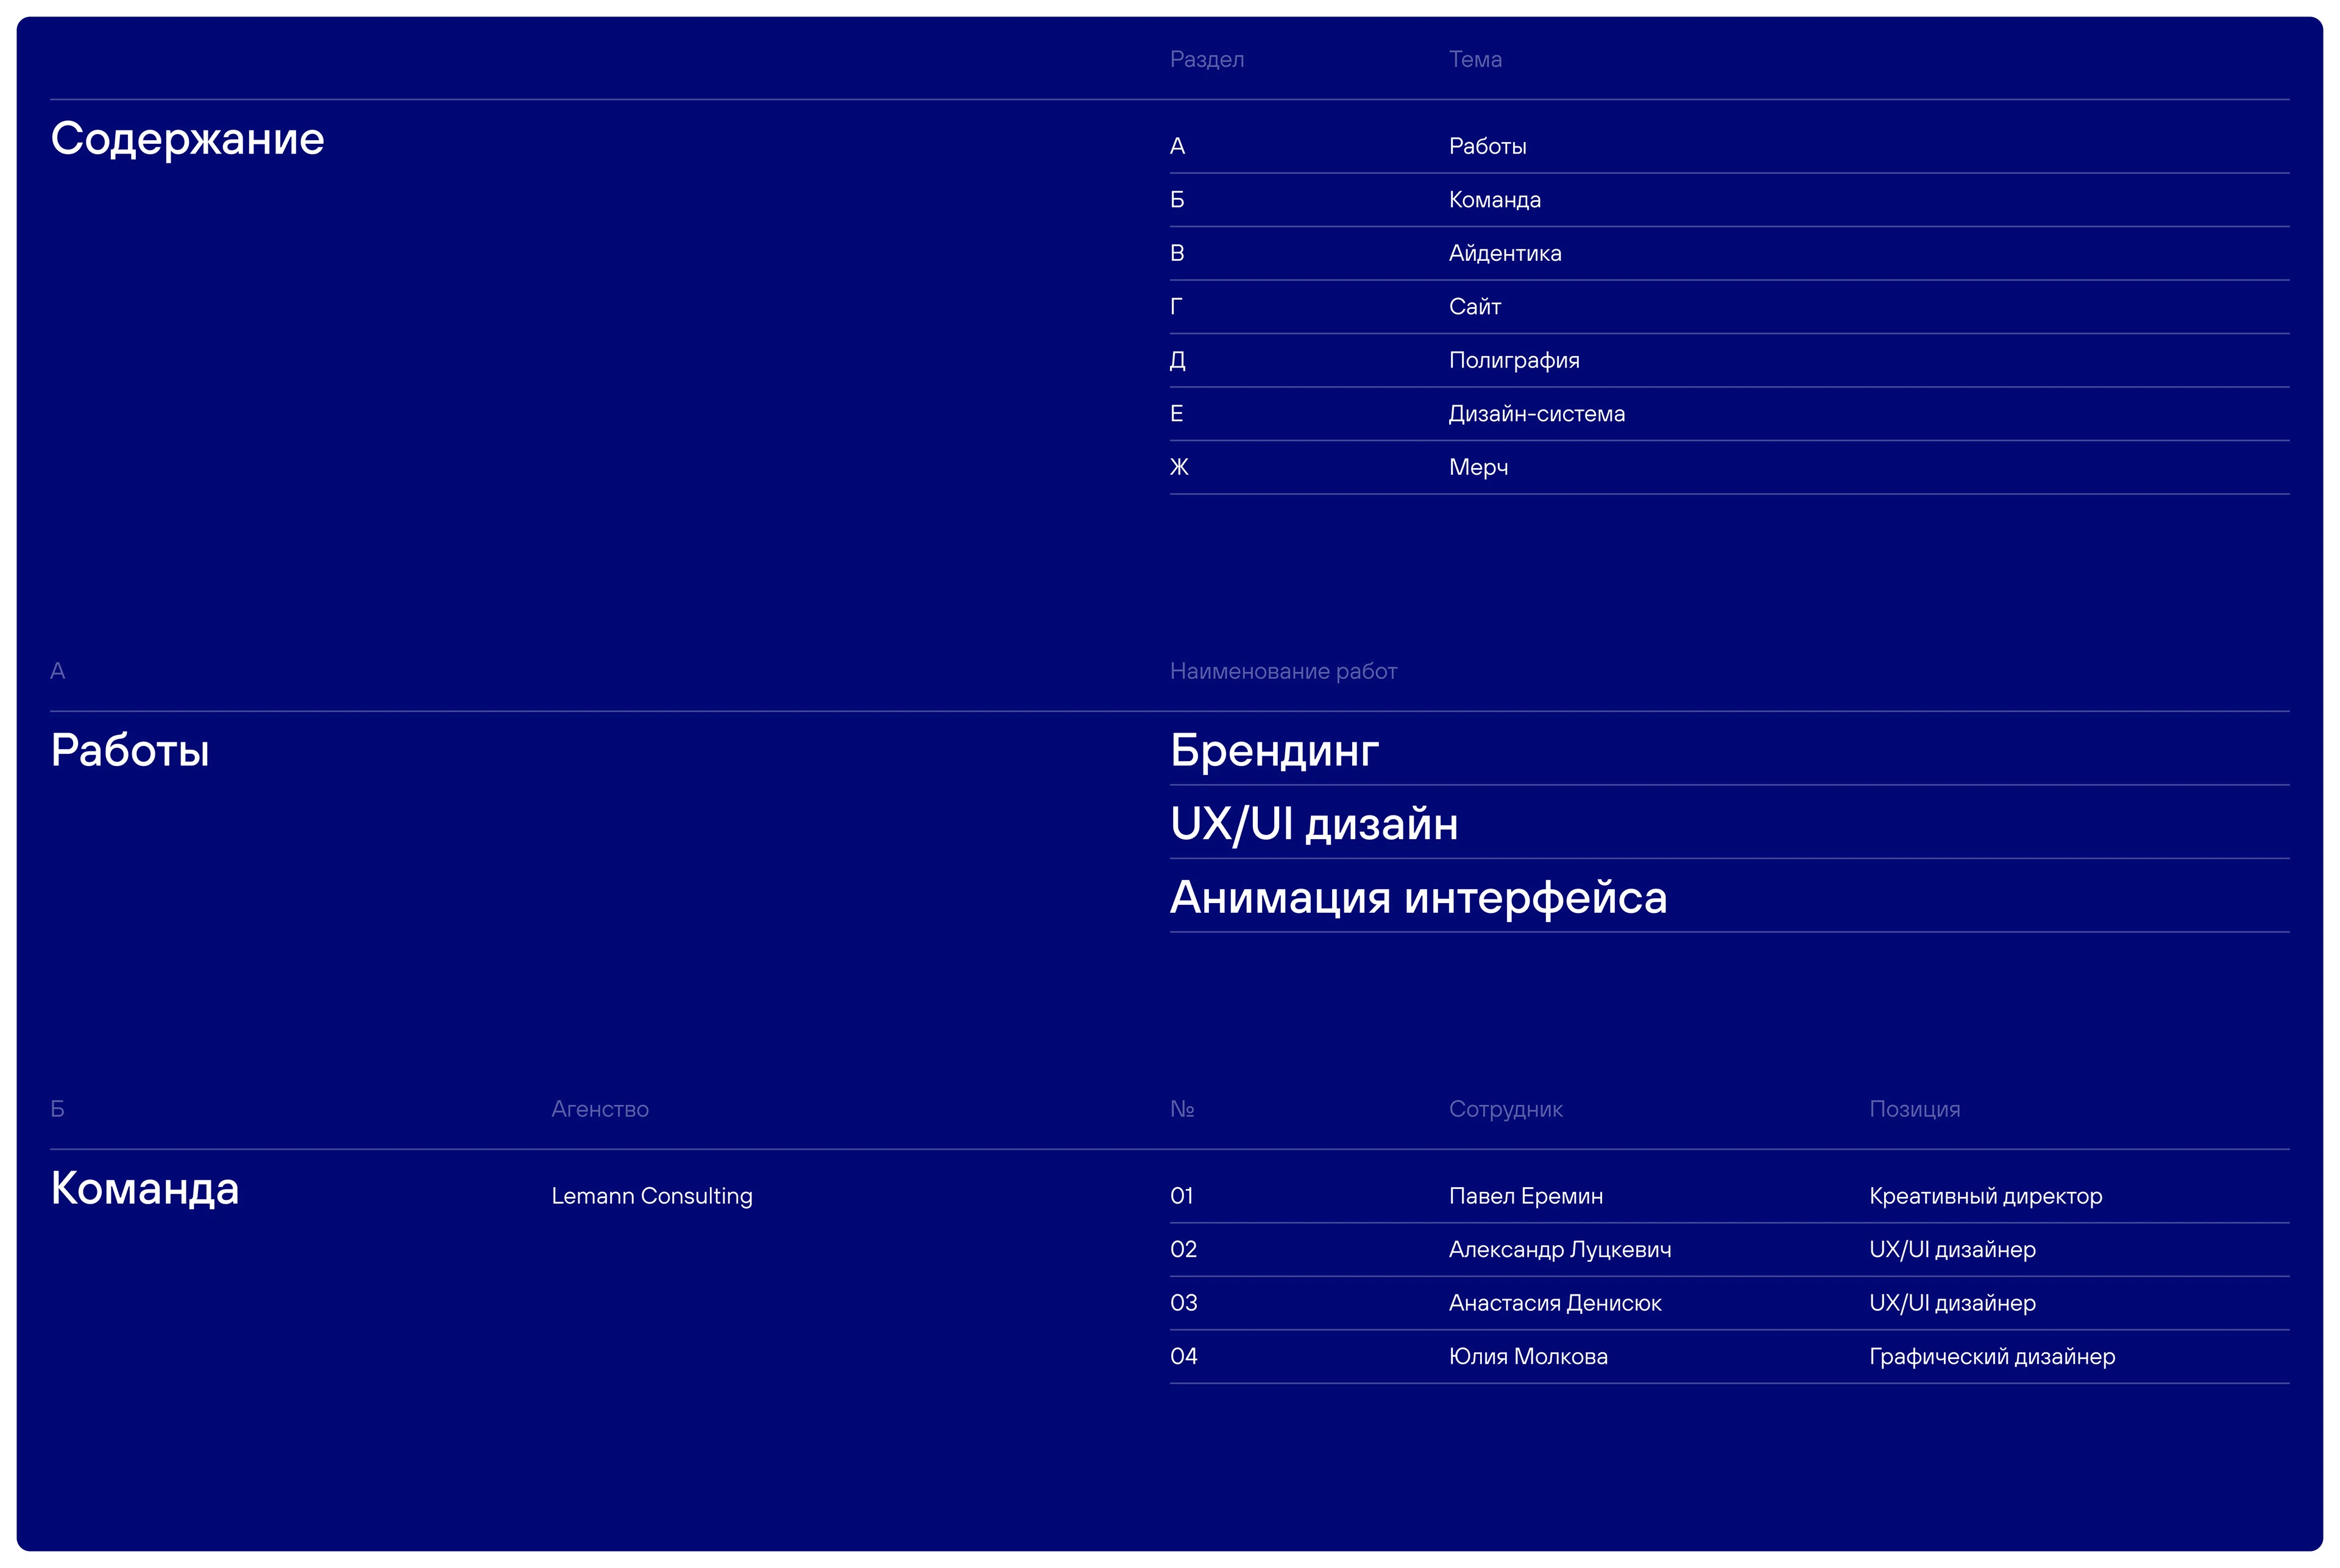Viewport: 2340px width, 1568px height.
Task: Select Анимация интерфейса work item
Action: click(1418, 897)
